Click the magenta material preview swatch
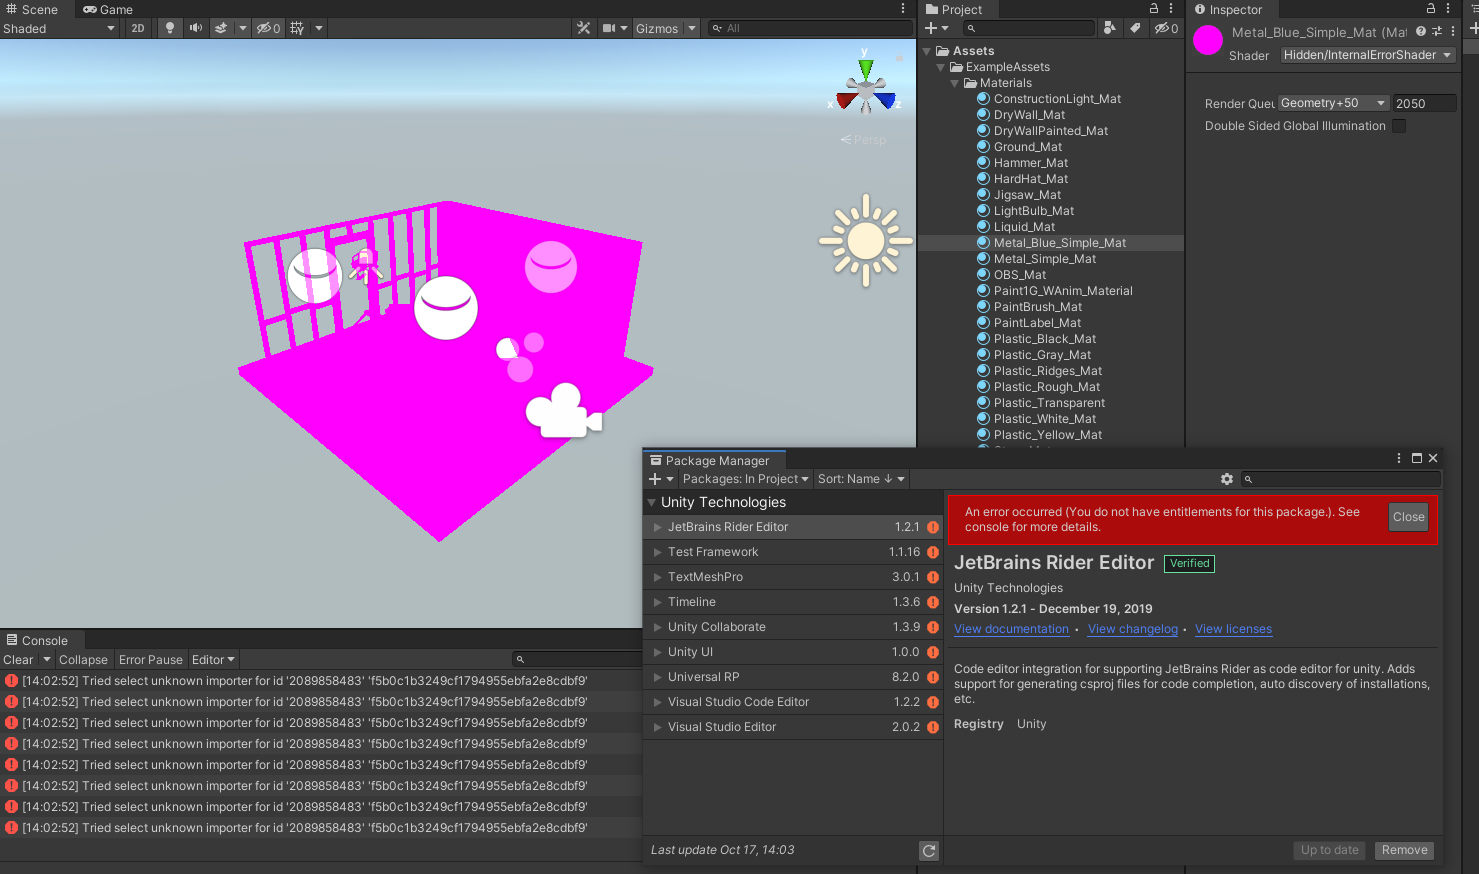 coord(1208,40)
